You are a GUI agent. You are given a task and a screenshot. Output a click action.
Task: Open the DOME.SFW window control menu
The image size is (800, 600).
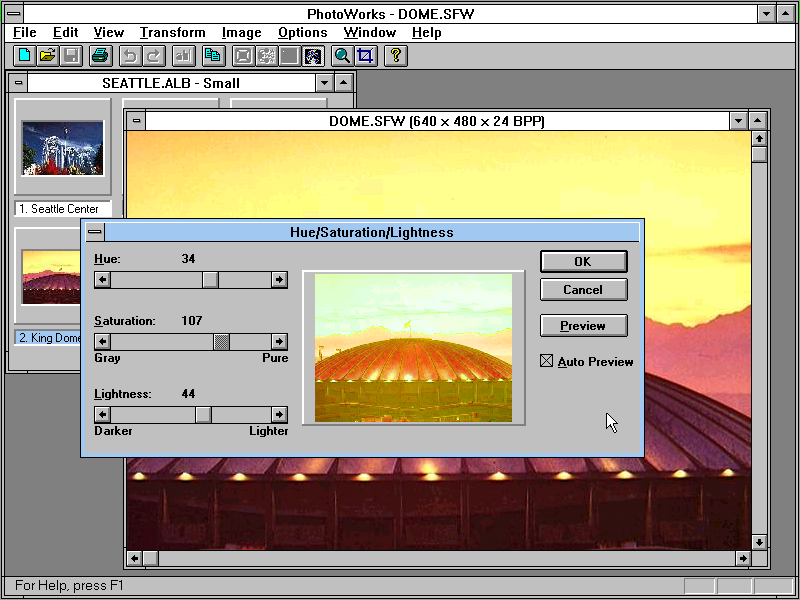tap(136, 121)
